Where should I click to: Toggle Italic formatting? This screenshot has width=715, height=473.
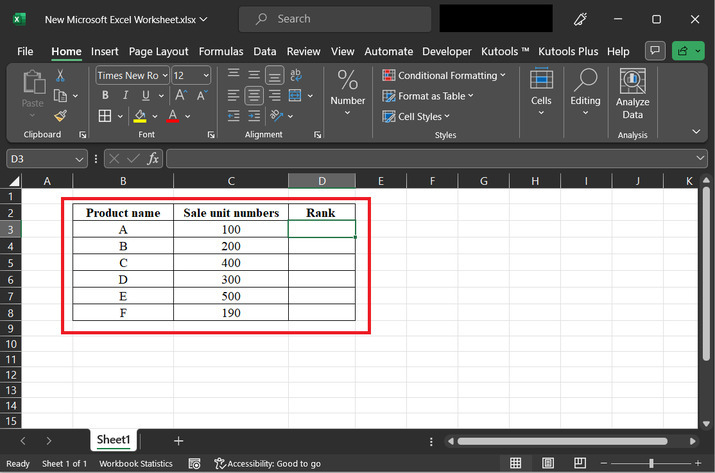pos(126,96)
